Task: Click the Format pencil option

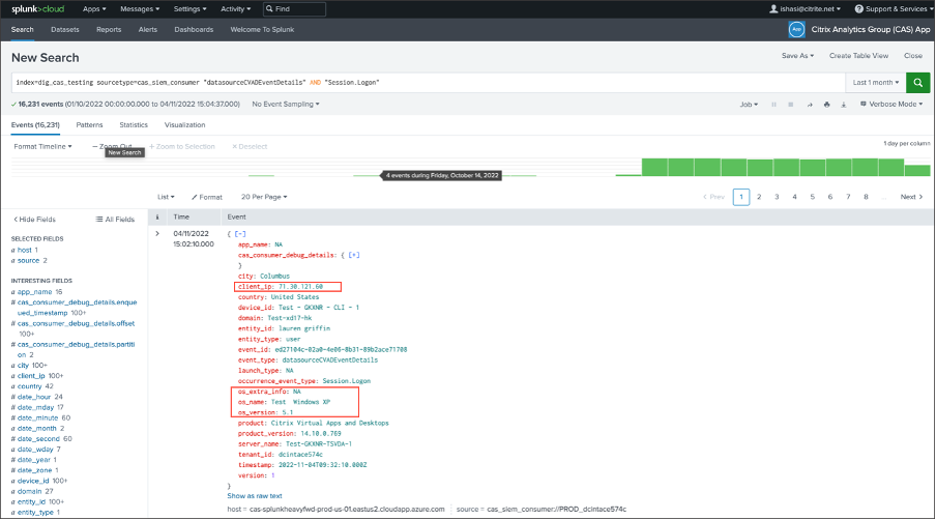Action: tap(206, 197)
